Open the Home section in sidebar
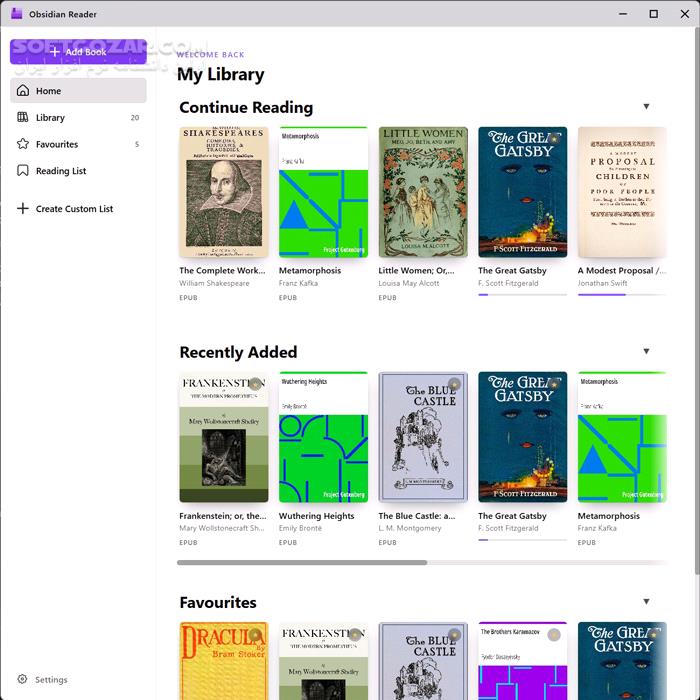This screenshot has width=700, height=700. (78, 91)
